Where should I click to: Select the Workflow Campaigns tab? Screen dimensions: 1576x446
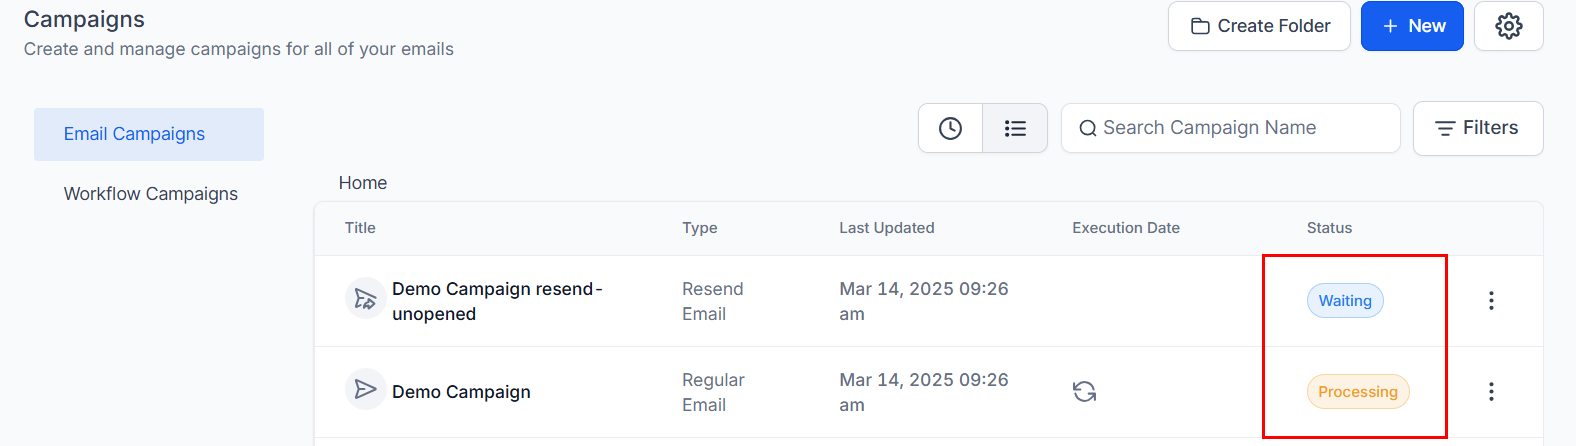click(150, 194)
